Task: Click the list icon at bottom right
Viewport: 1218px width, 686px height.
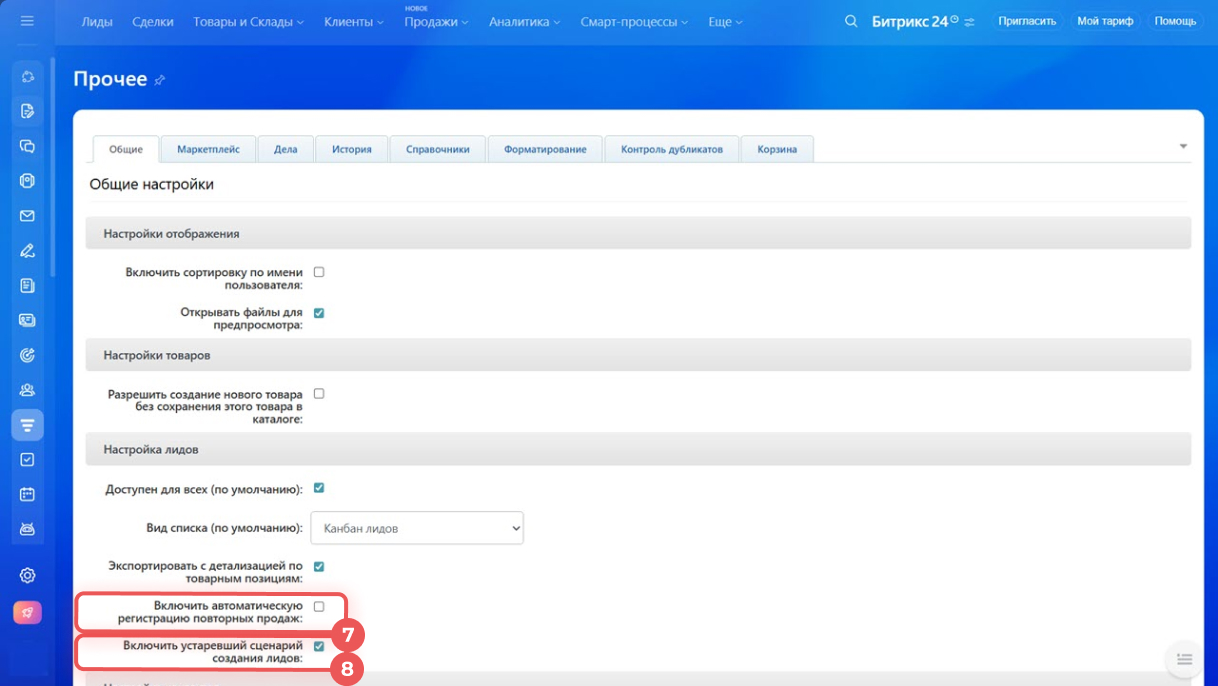Action: pyautogui.click(x=1185, y=659)
